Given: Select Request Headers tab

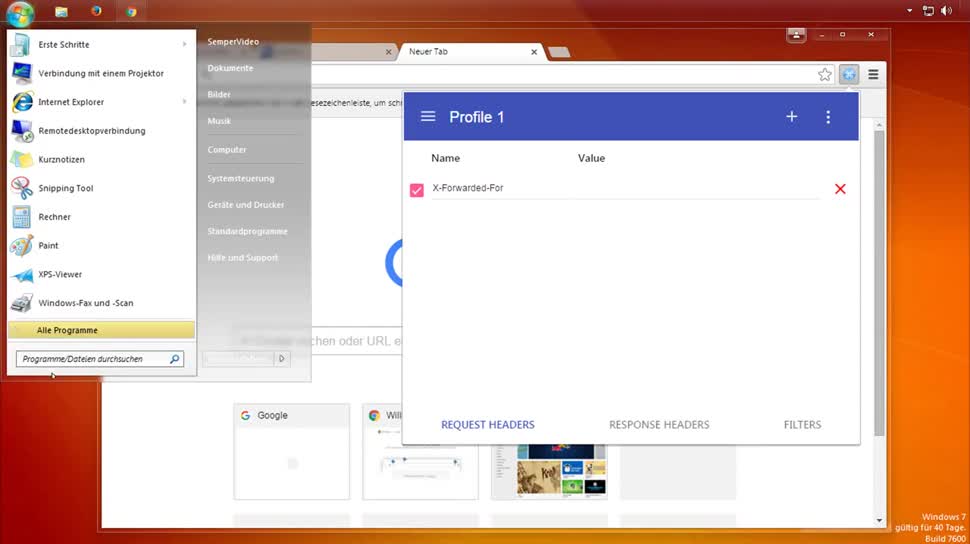Looking at the screenshot, I should [488, 425].
